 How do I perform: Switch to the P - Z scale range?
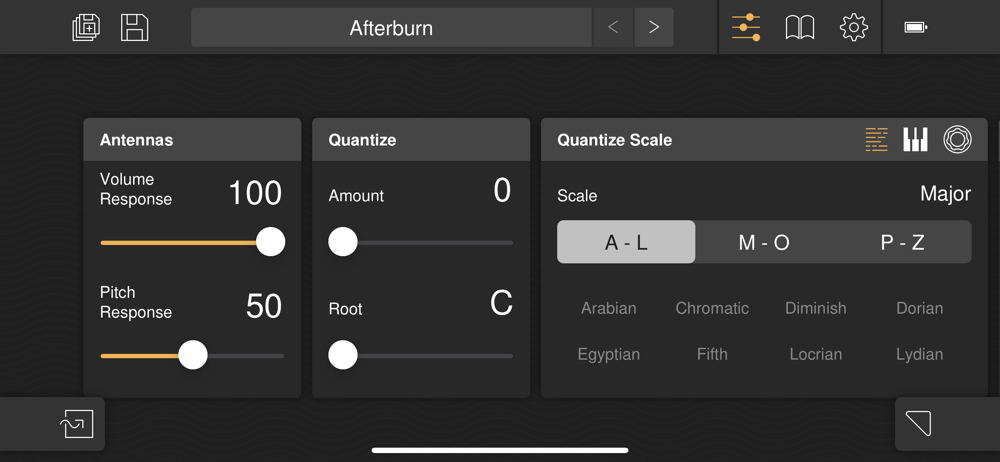click(902, 243)
